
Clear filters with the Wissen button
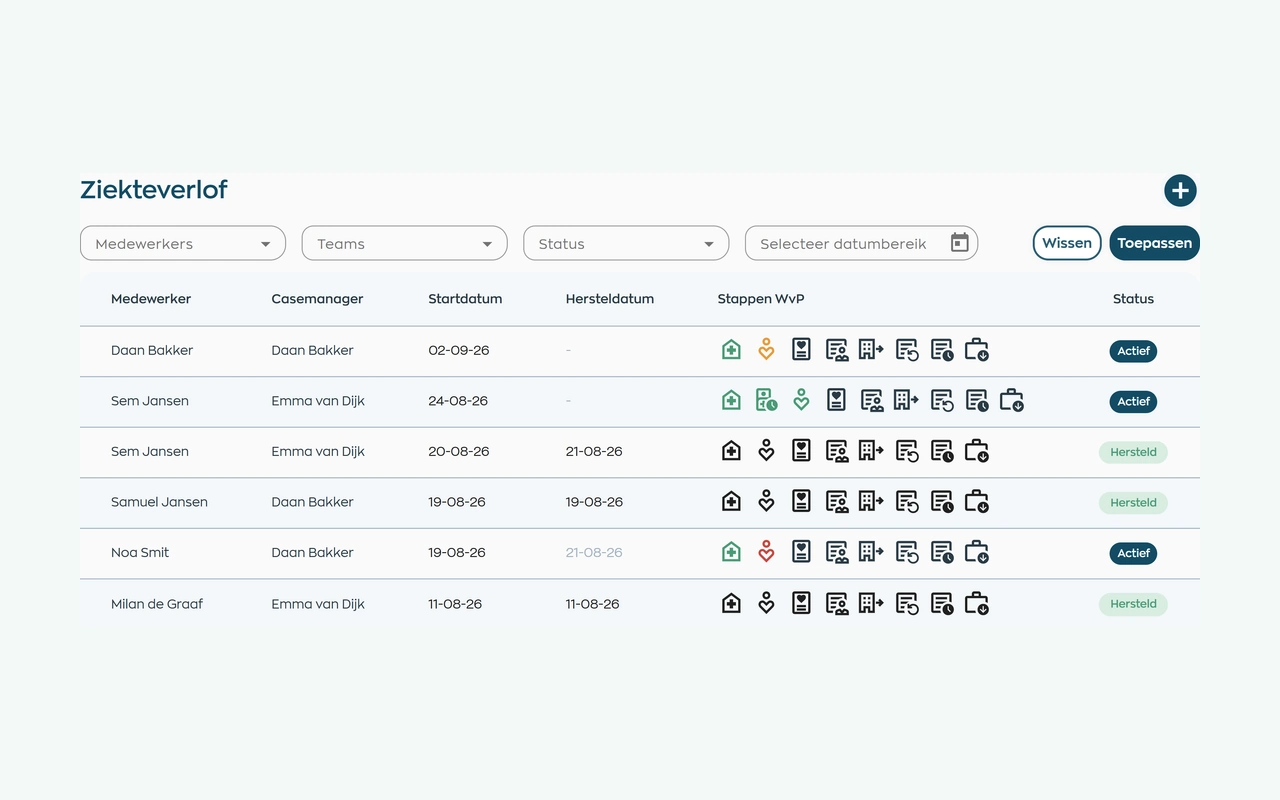pyautogui.click(x=1067, y=243)
